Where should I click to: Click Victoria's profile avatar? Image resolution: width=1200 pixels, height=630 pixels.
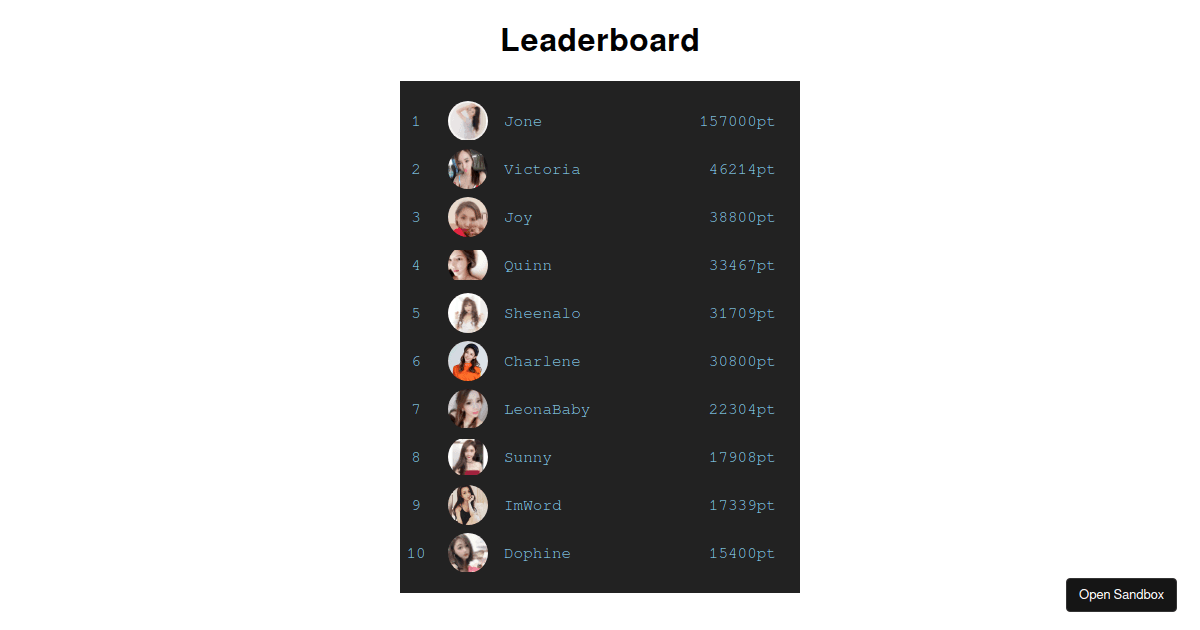468,169
